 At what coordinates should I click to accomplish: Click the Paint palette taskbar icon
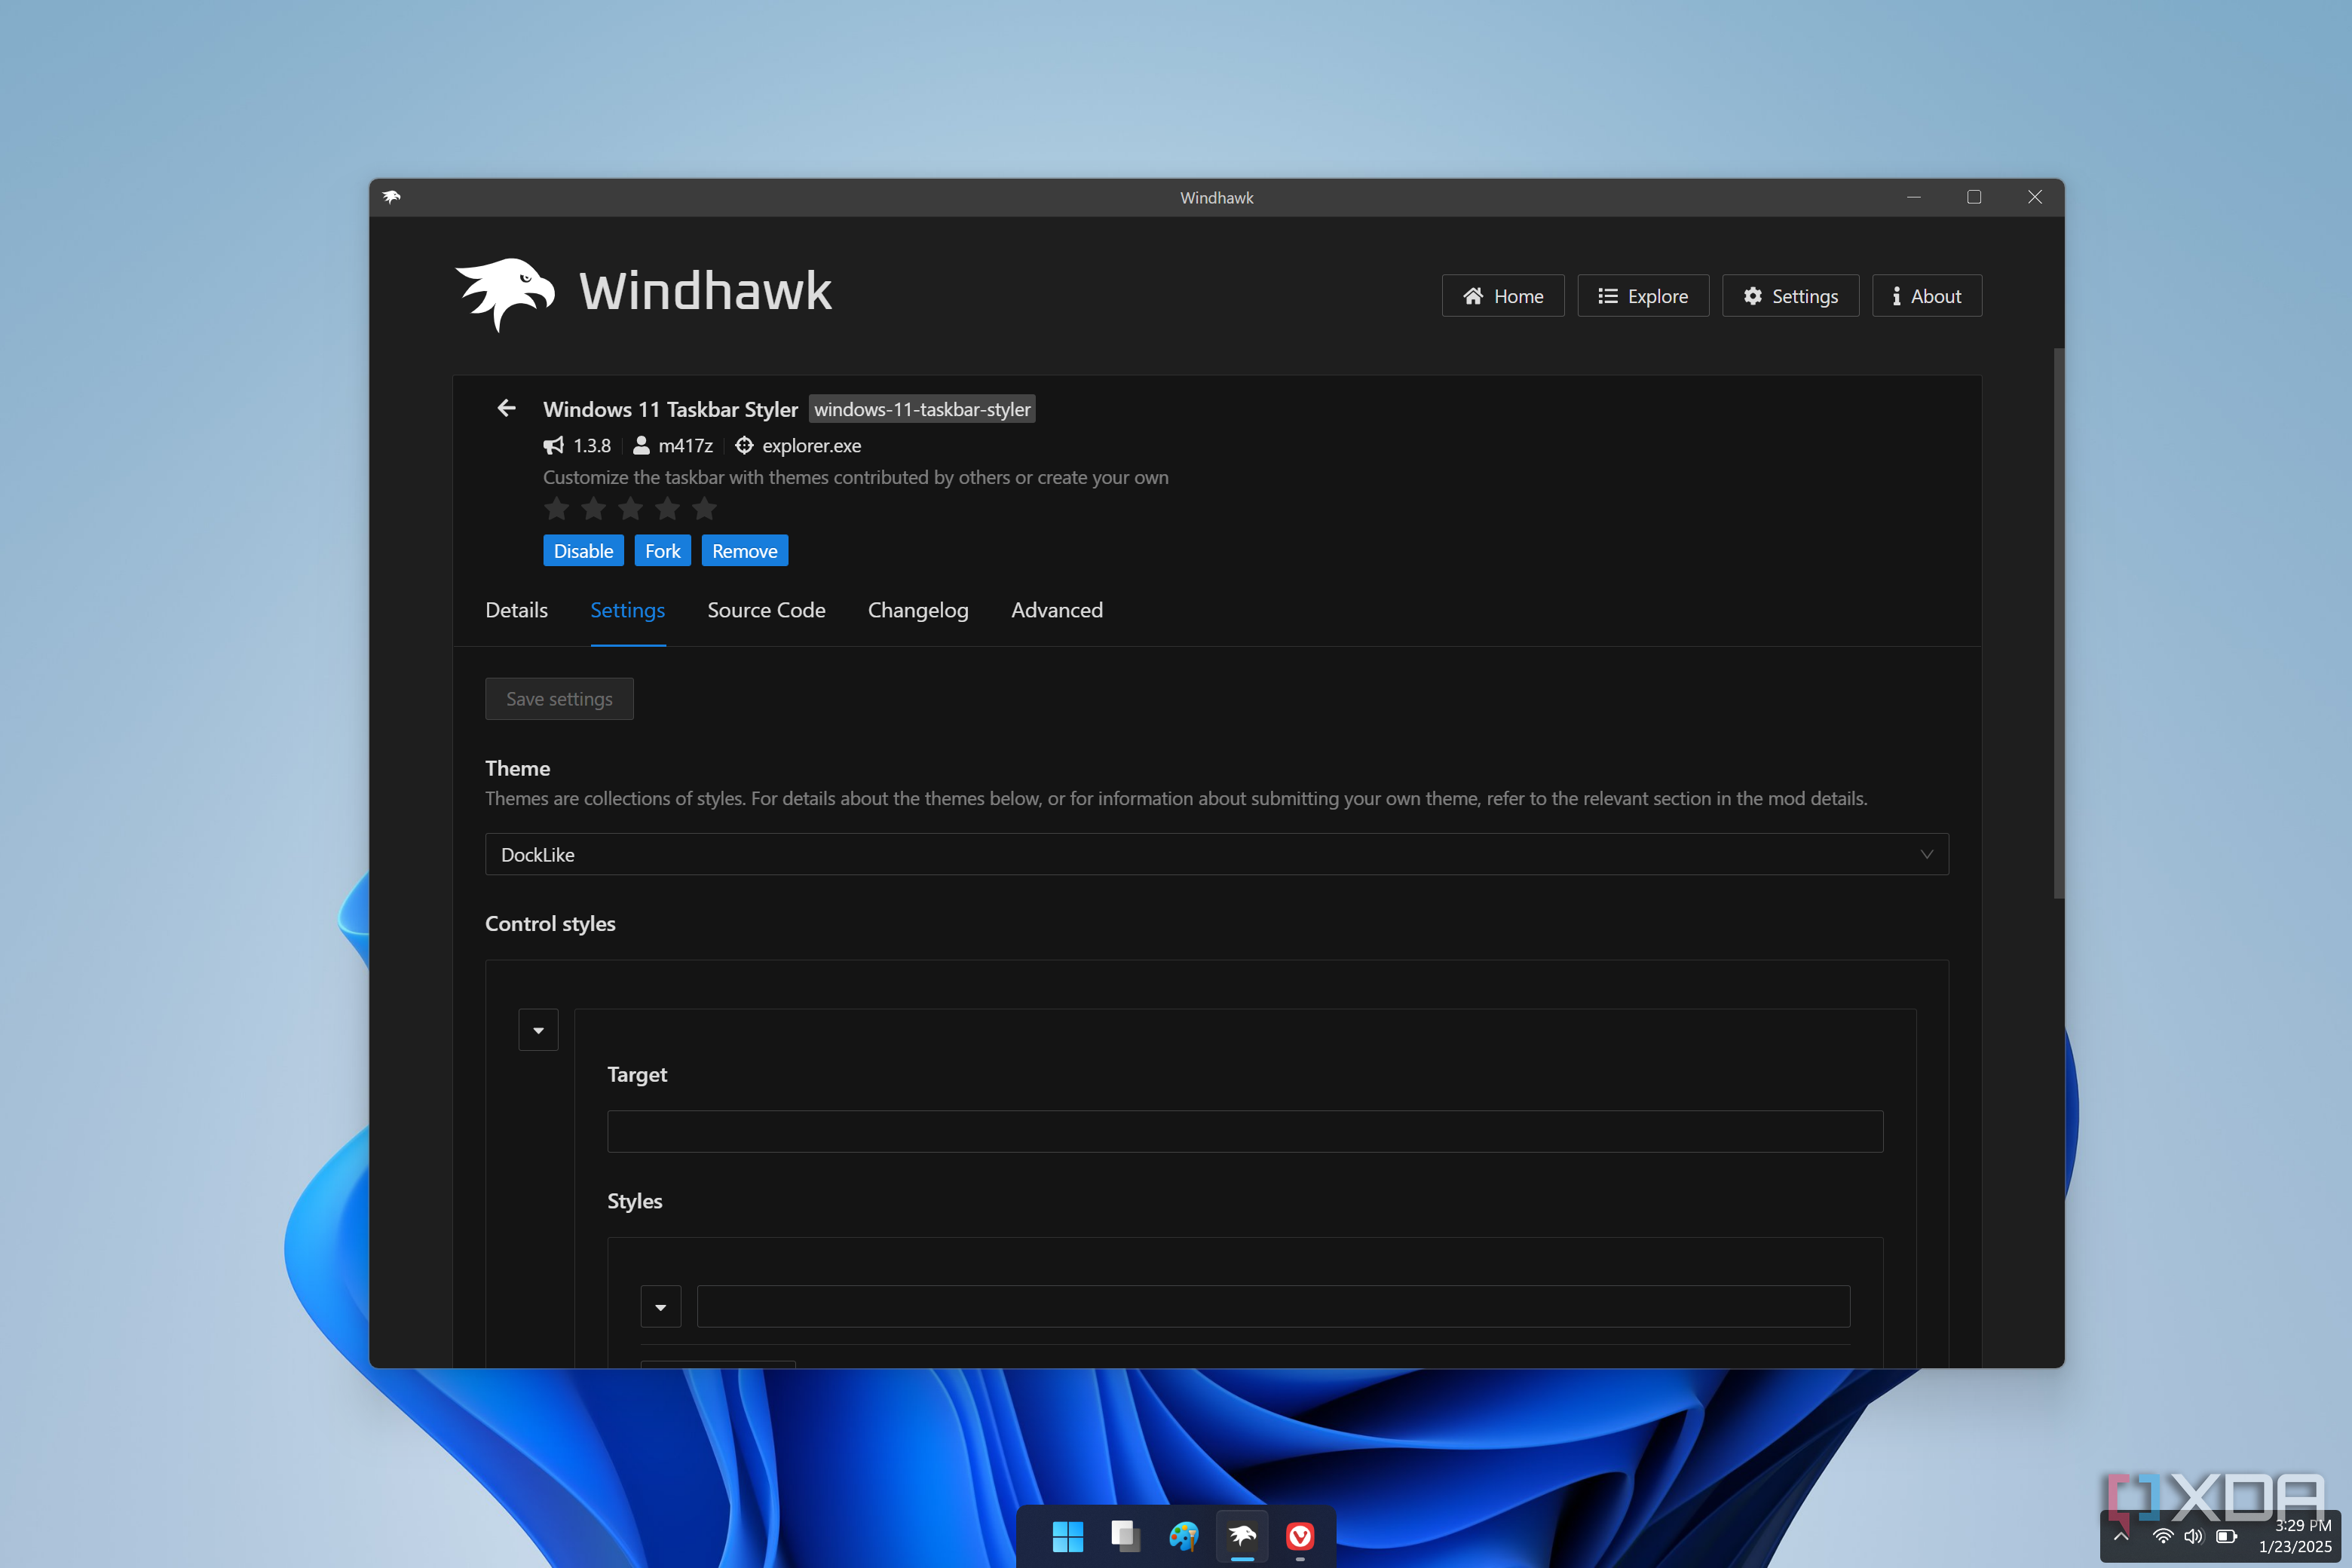pos(1183,1535)
